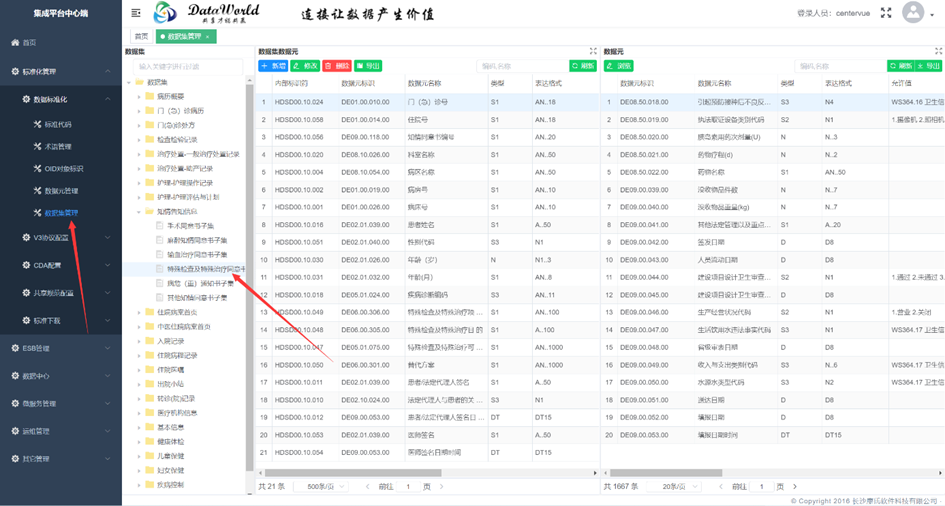Export data from the 数据元 panel
This screenshot has height=506, width=945.
pyautogui.click(x=929, y=66)
